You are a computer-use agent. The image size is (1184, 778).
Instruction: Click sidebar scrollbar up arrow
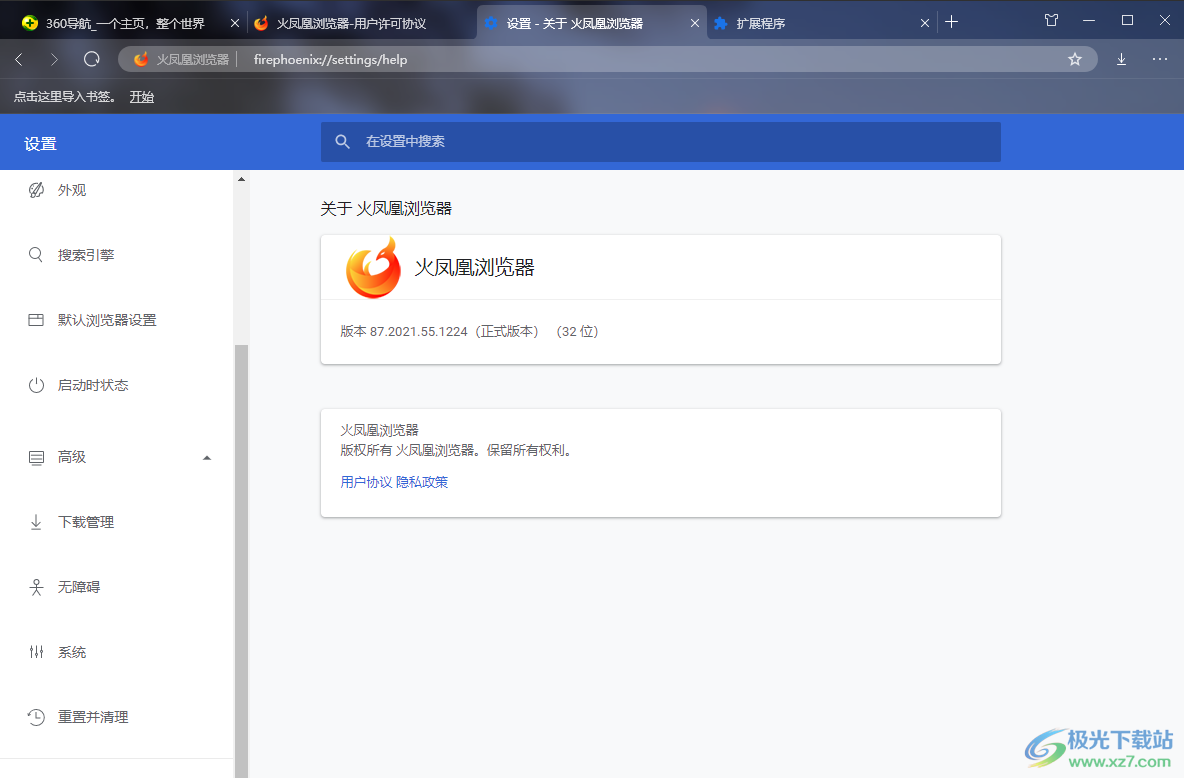pos(242,179)
